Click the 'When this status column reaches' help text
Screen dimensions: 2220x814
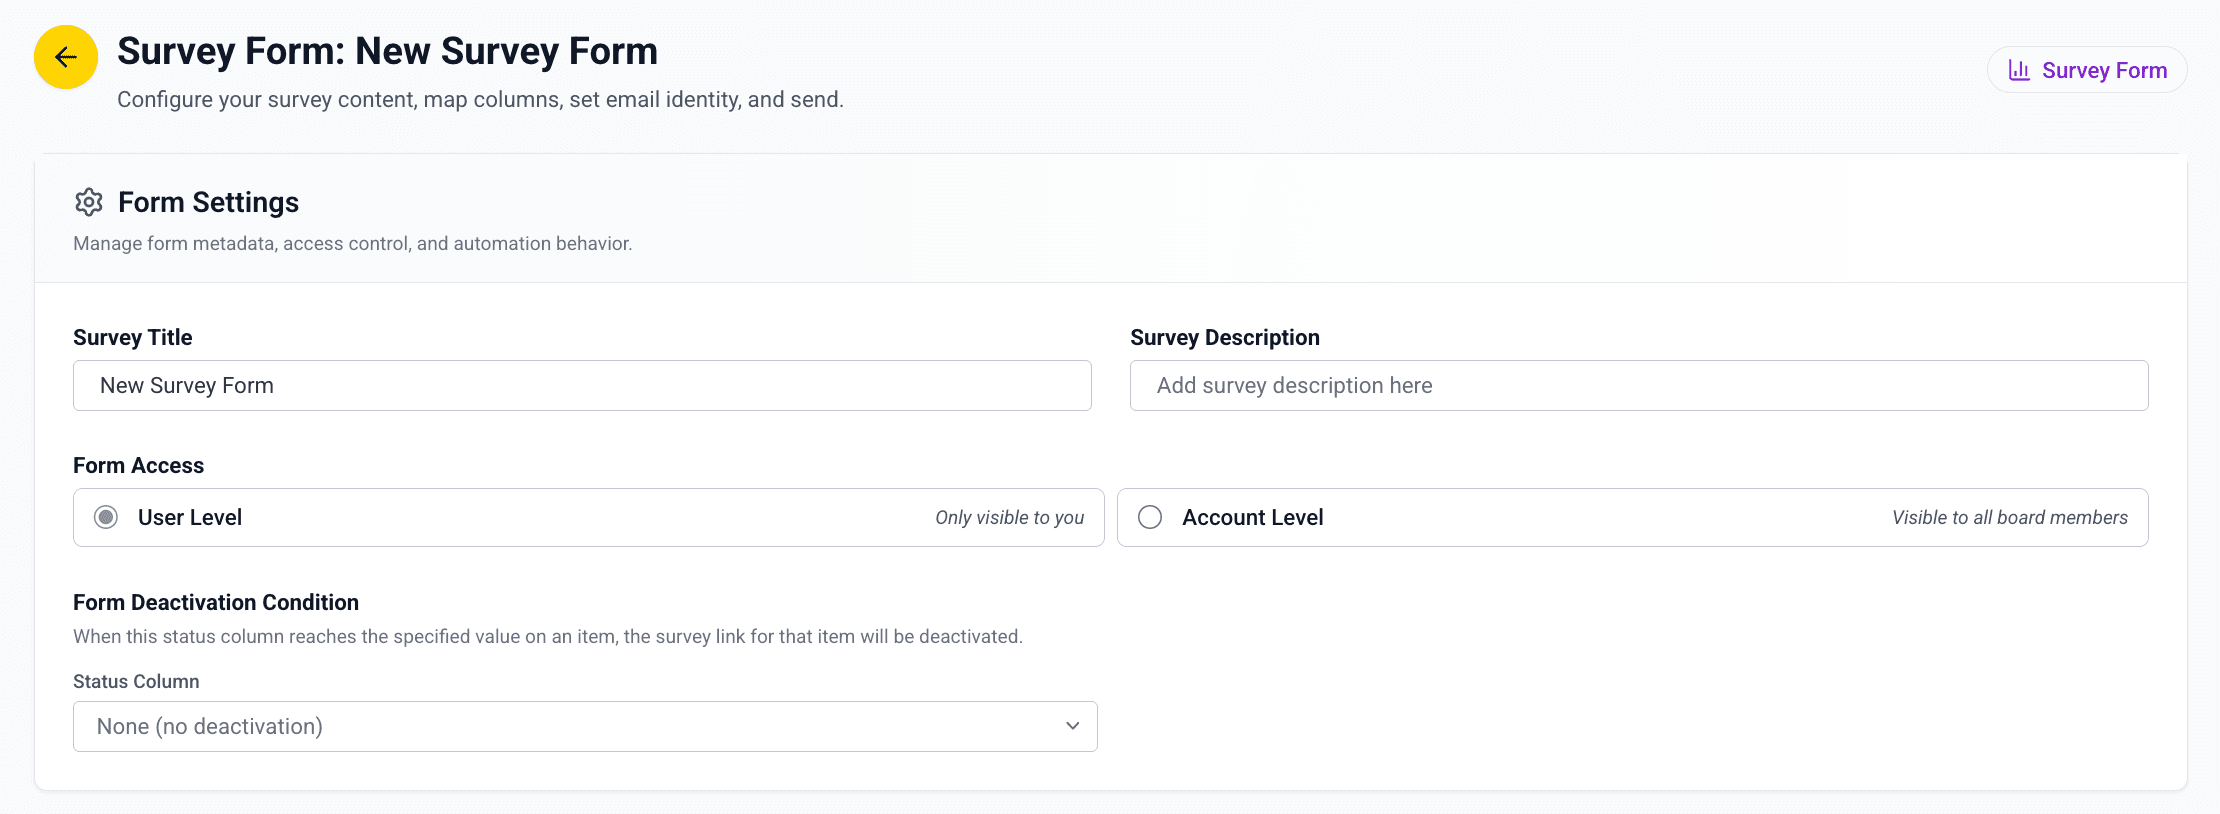point(548,636)
